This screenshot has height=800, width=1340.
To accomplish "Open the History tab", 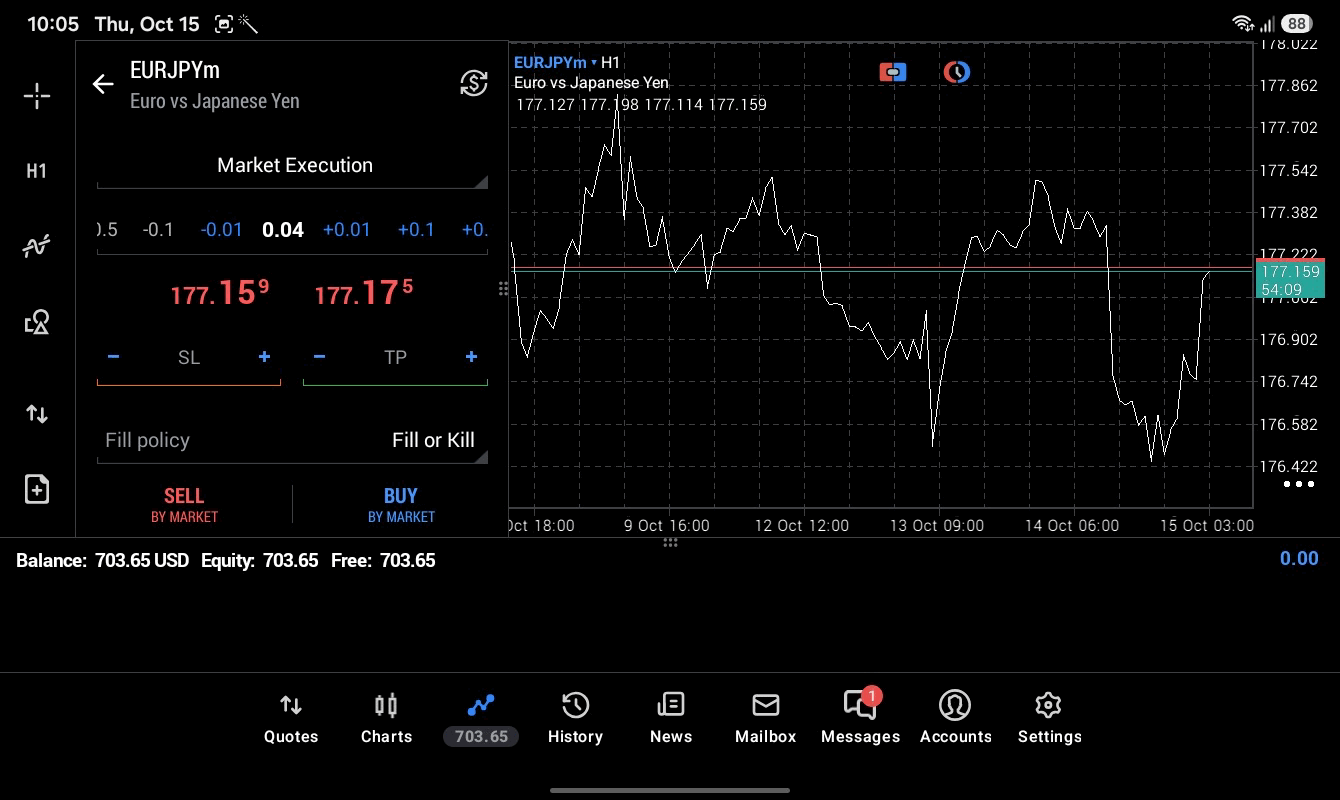I will click(x=575, y=719).
